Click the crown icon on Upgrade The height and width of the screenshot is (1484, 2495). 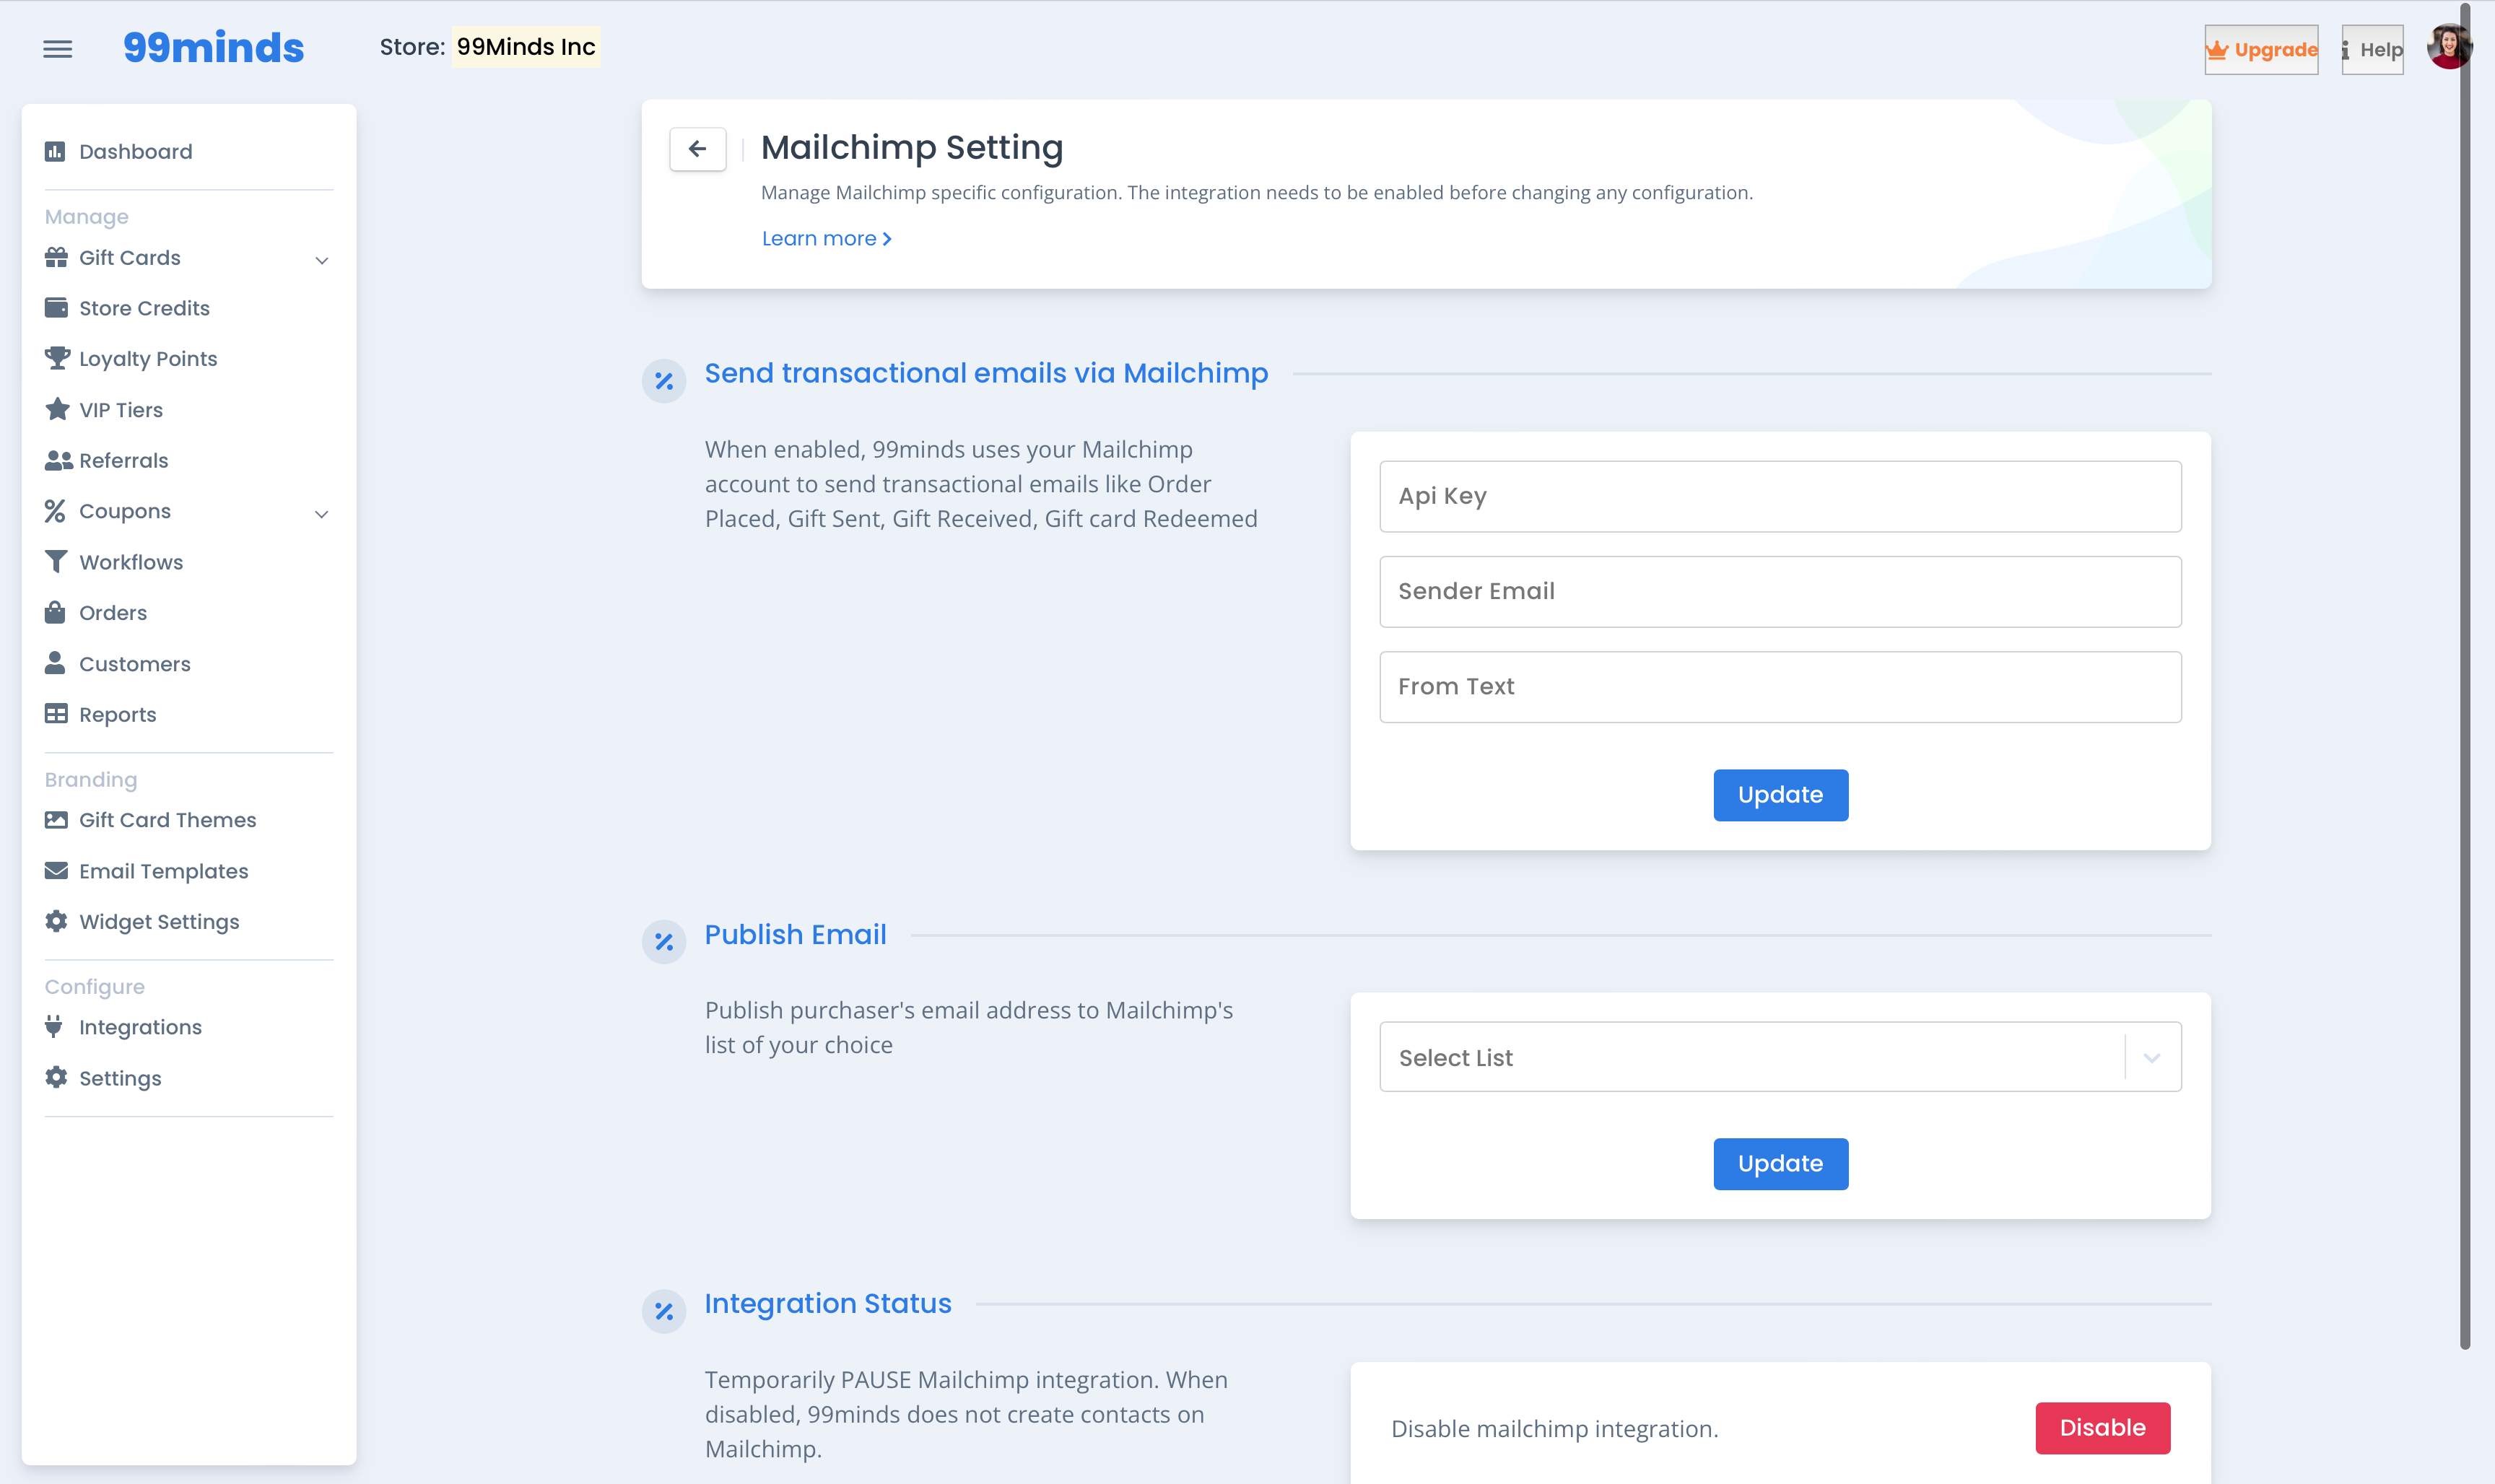2217,49
